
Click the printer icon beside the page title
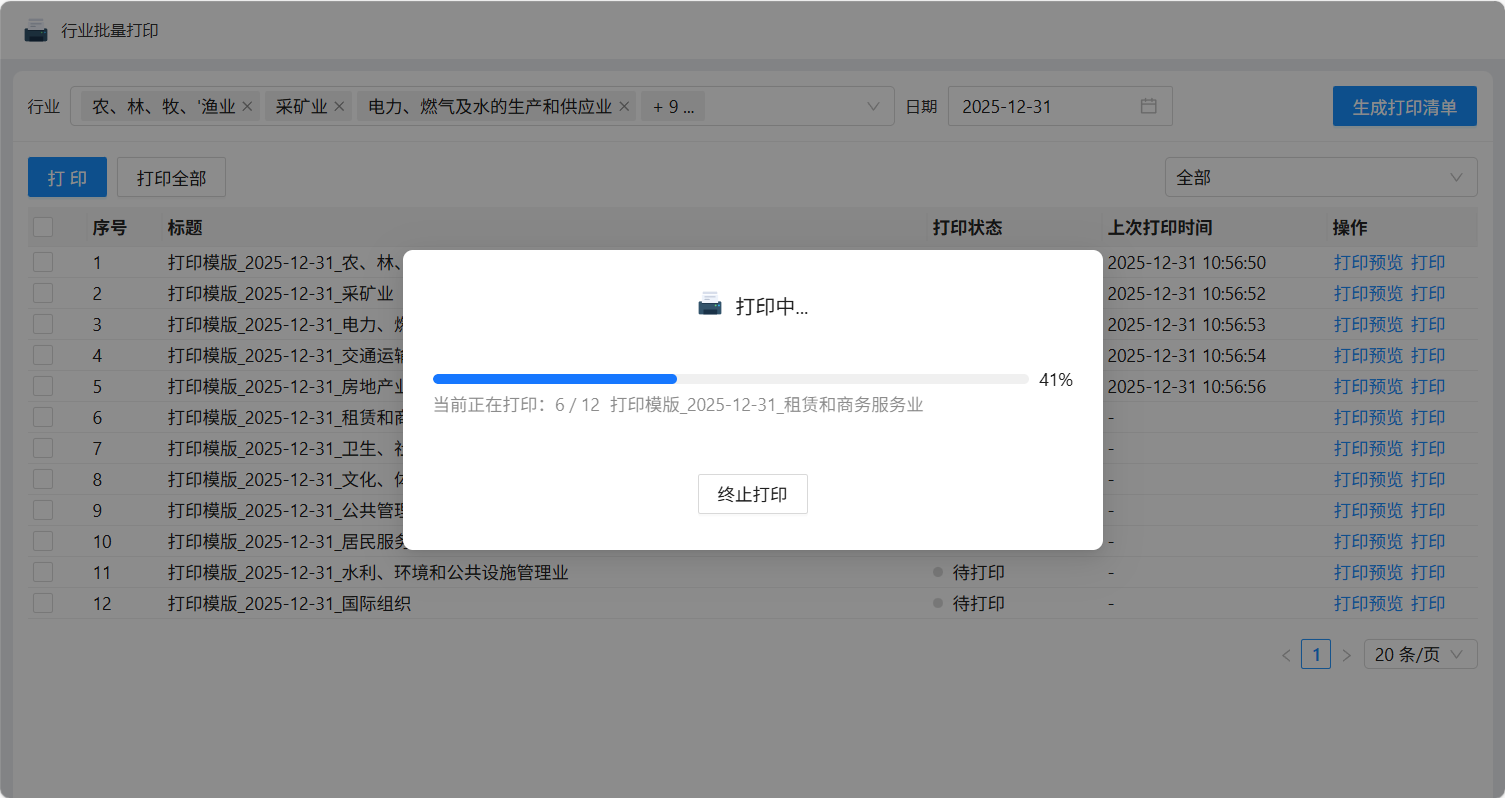(36, 31)
